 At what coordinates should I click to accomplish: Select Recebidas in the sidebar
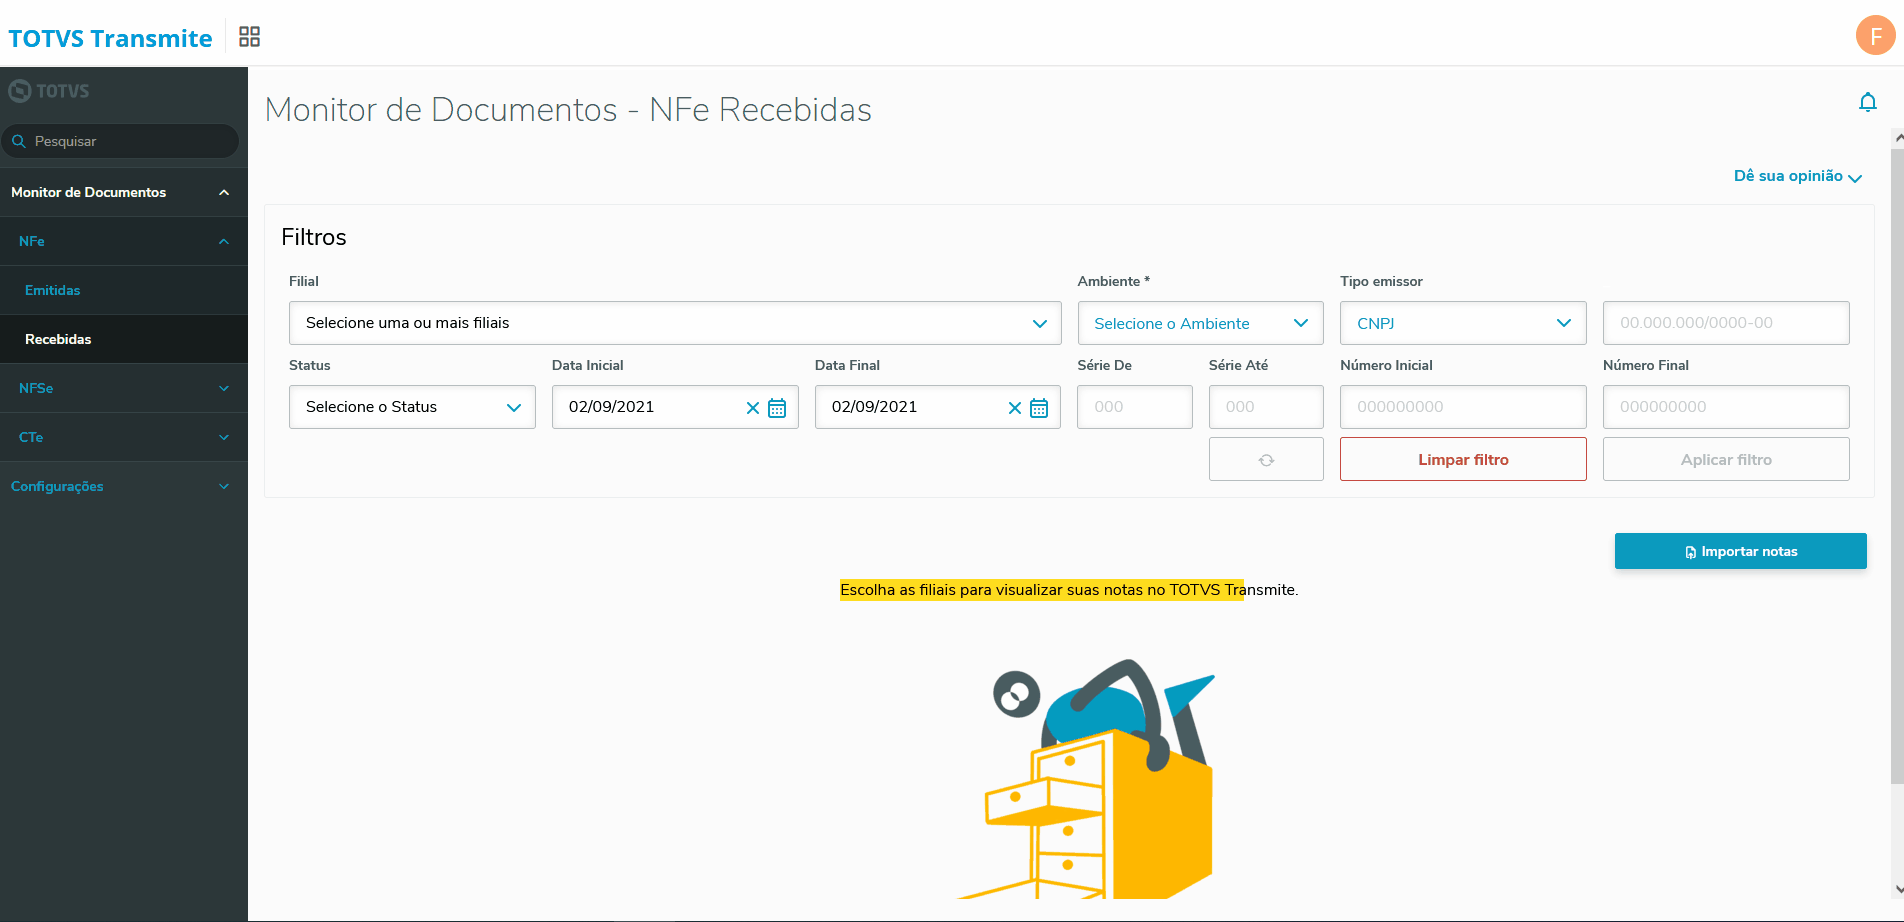(x=124, y=340)
